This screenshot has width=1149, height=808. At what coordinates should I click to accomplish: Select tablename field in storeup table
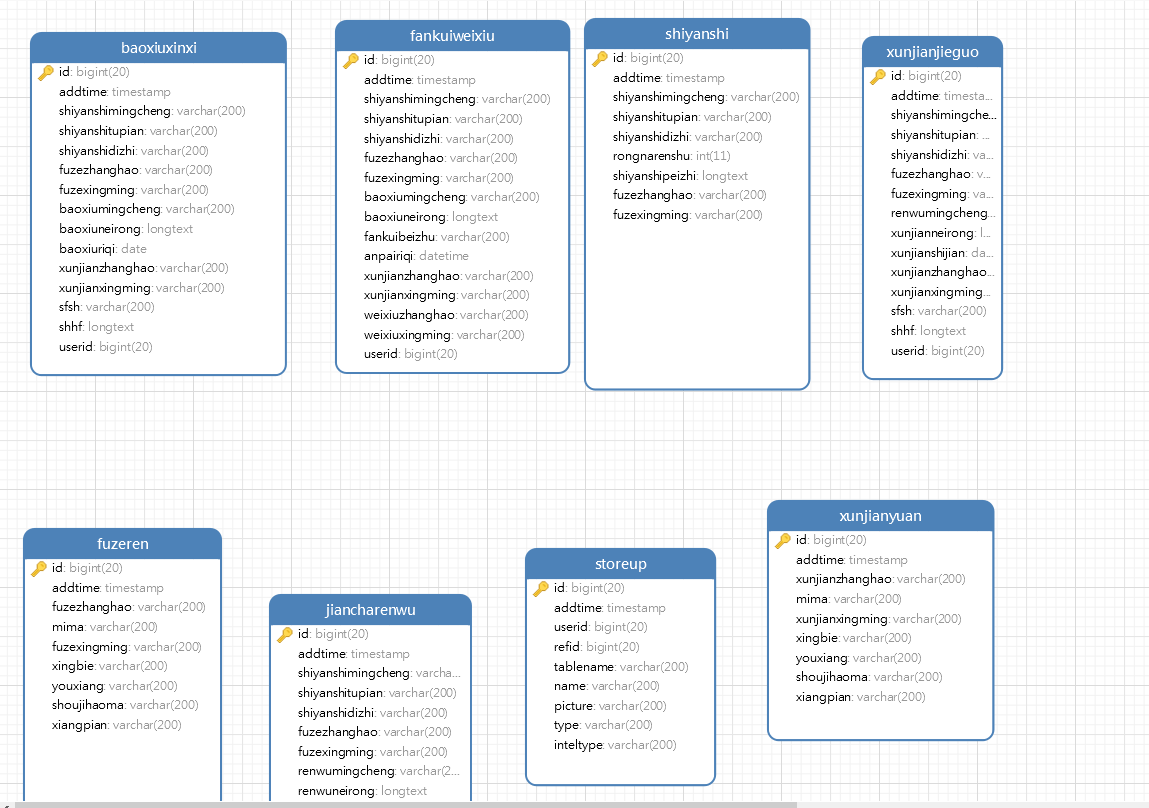point(621,667)
